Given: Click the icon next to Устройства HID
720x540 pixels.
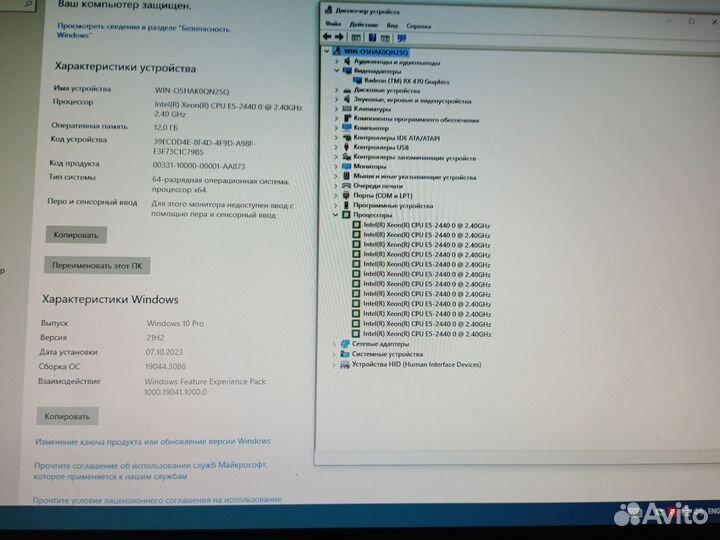Looking at the screenshot, I should coord(345,364).
